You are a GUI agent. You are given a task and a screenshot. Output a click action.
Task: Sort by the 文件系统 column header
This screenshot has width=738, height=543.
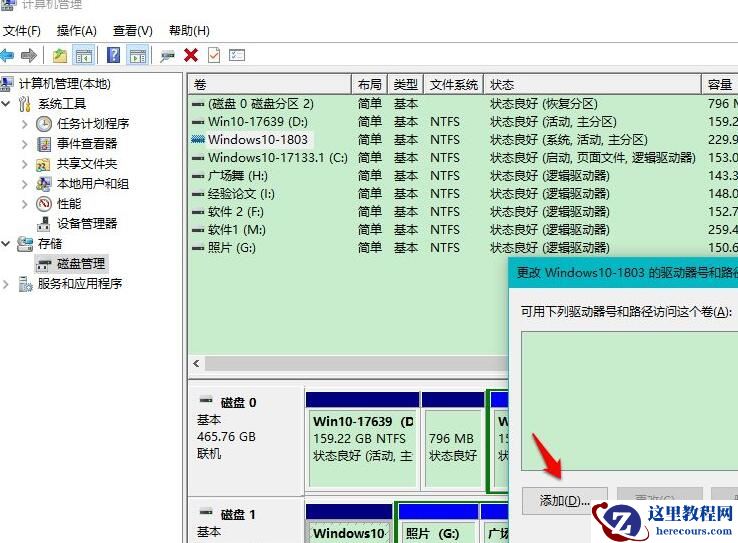click(454, 85)
